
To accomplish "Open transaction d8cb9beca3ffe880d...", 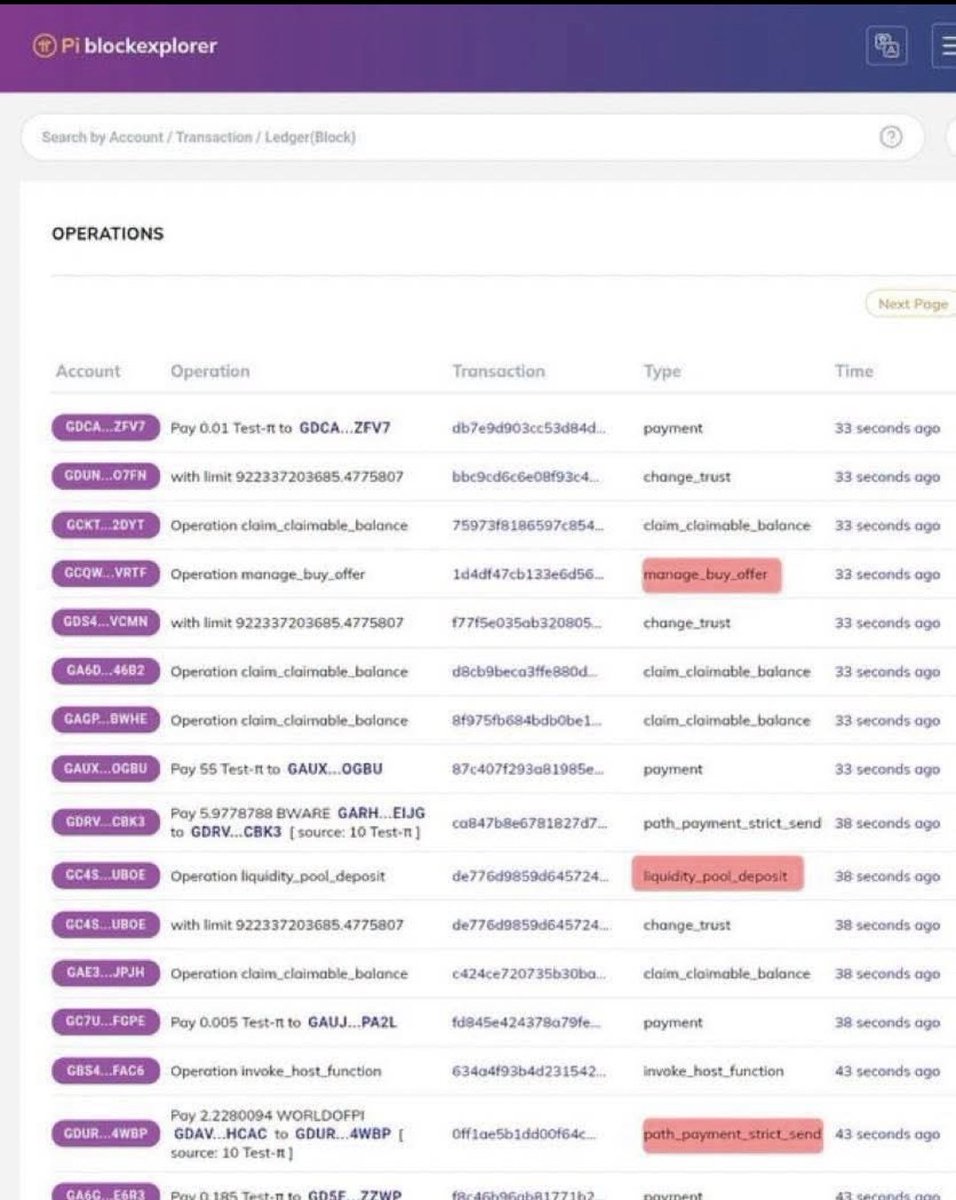I will pyautogui.click(x=524, y=672).
